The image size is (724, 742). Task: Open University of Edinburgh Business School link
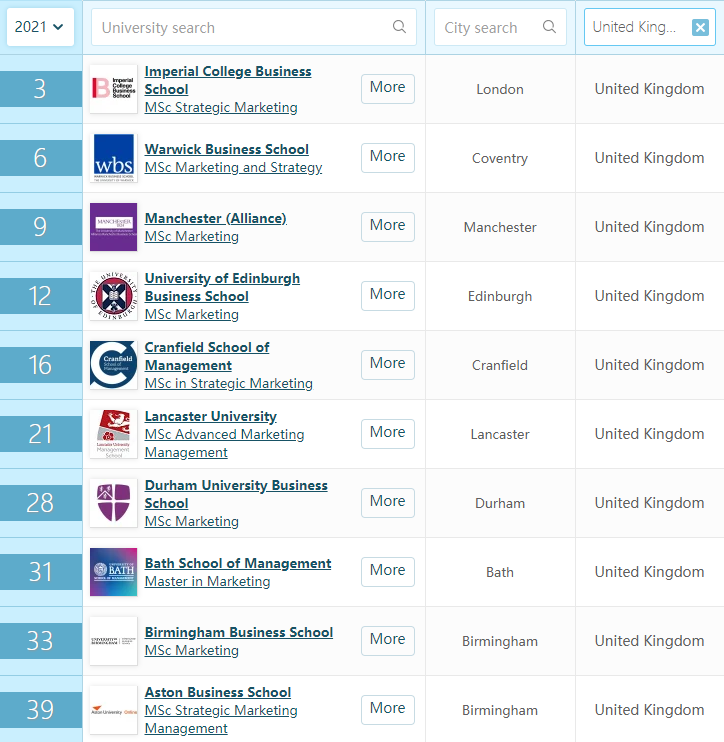click(x=222, y=287)
